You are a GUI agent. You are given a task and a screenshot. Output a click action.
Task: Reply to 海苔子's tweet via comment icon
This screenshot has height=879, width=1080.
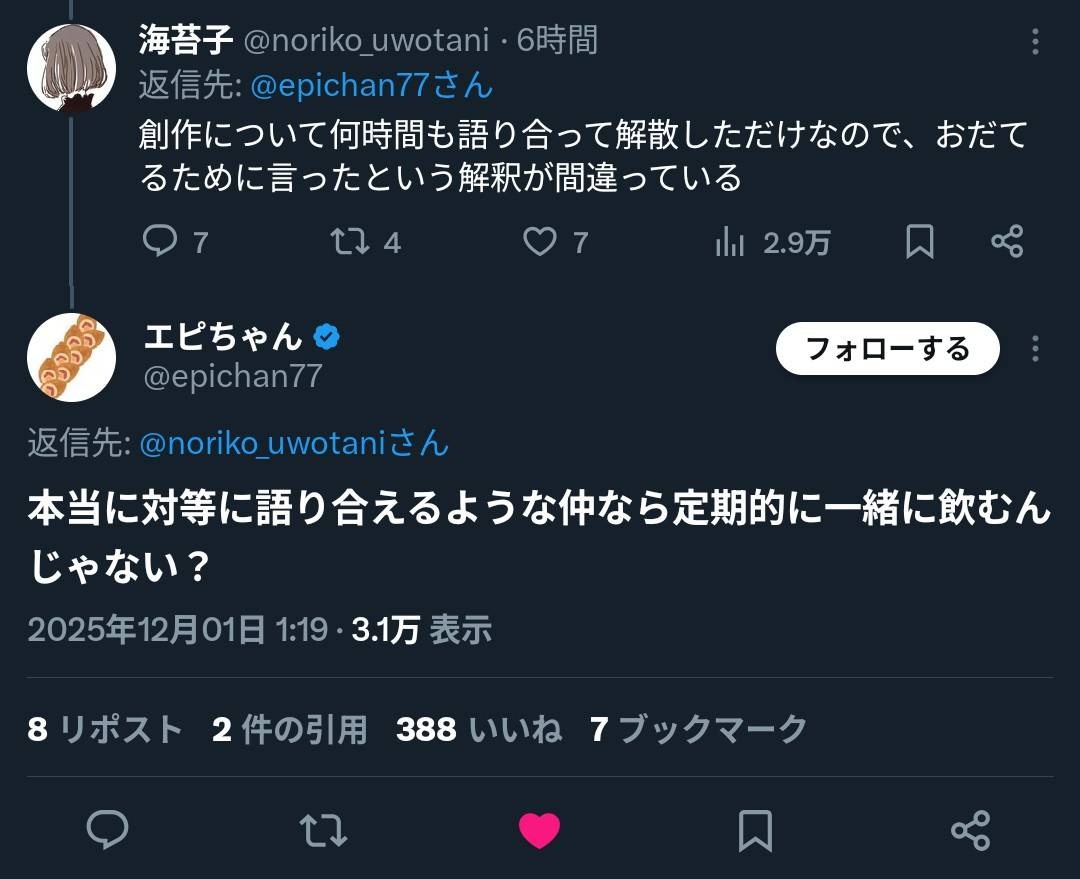click(x=160, y=241)
